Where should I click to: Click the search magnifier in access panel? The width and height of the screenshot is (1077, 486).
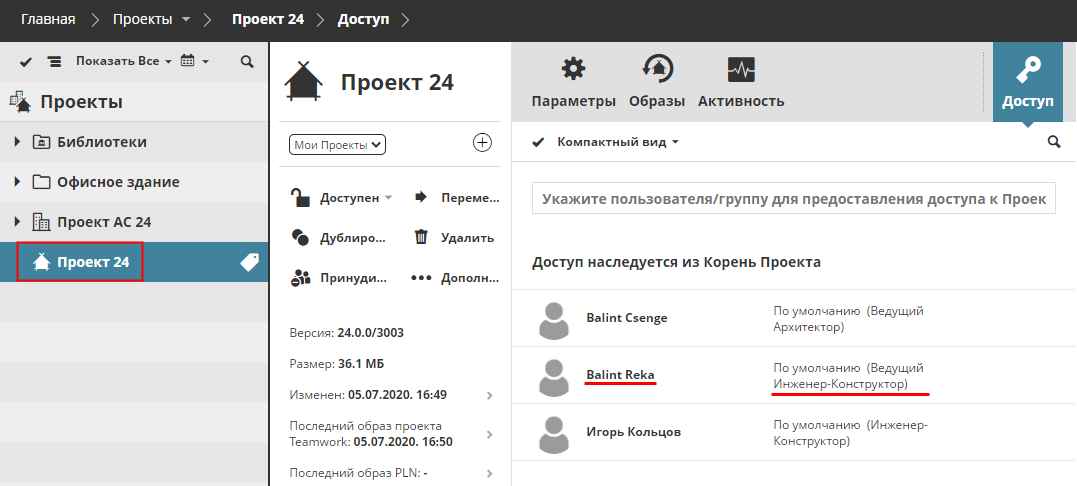pyautogui.click(x=1054, y=142)
